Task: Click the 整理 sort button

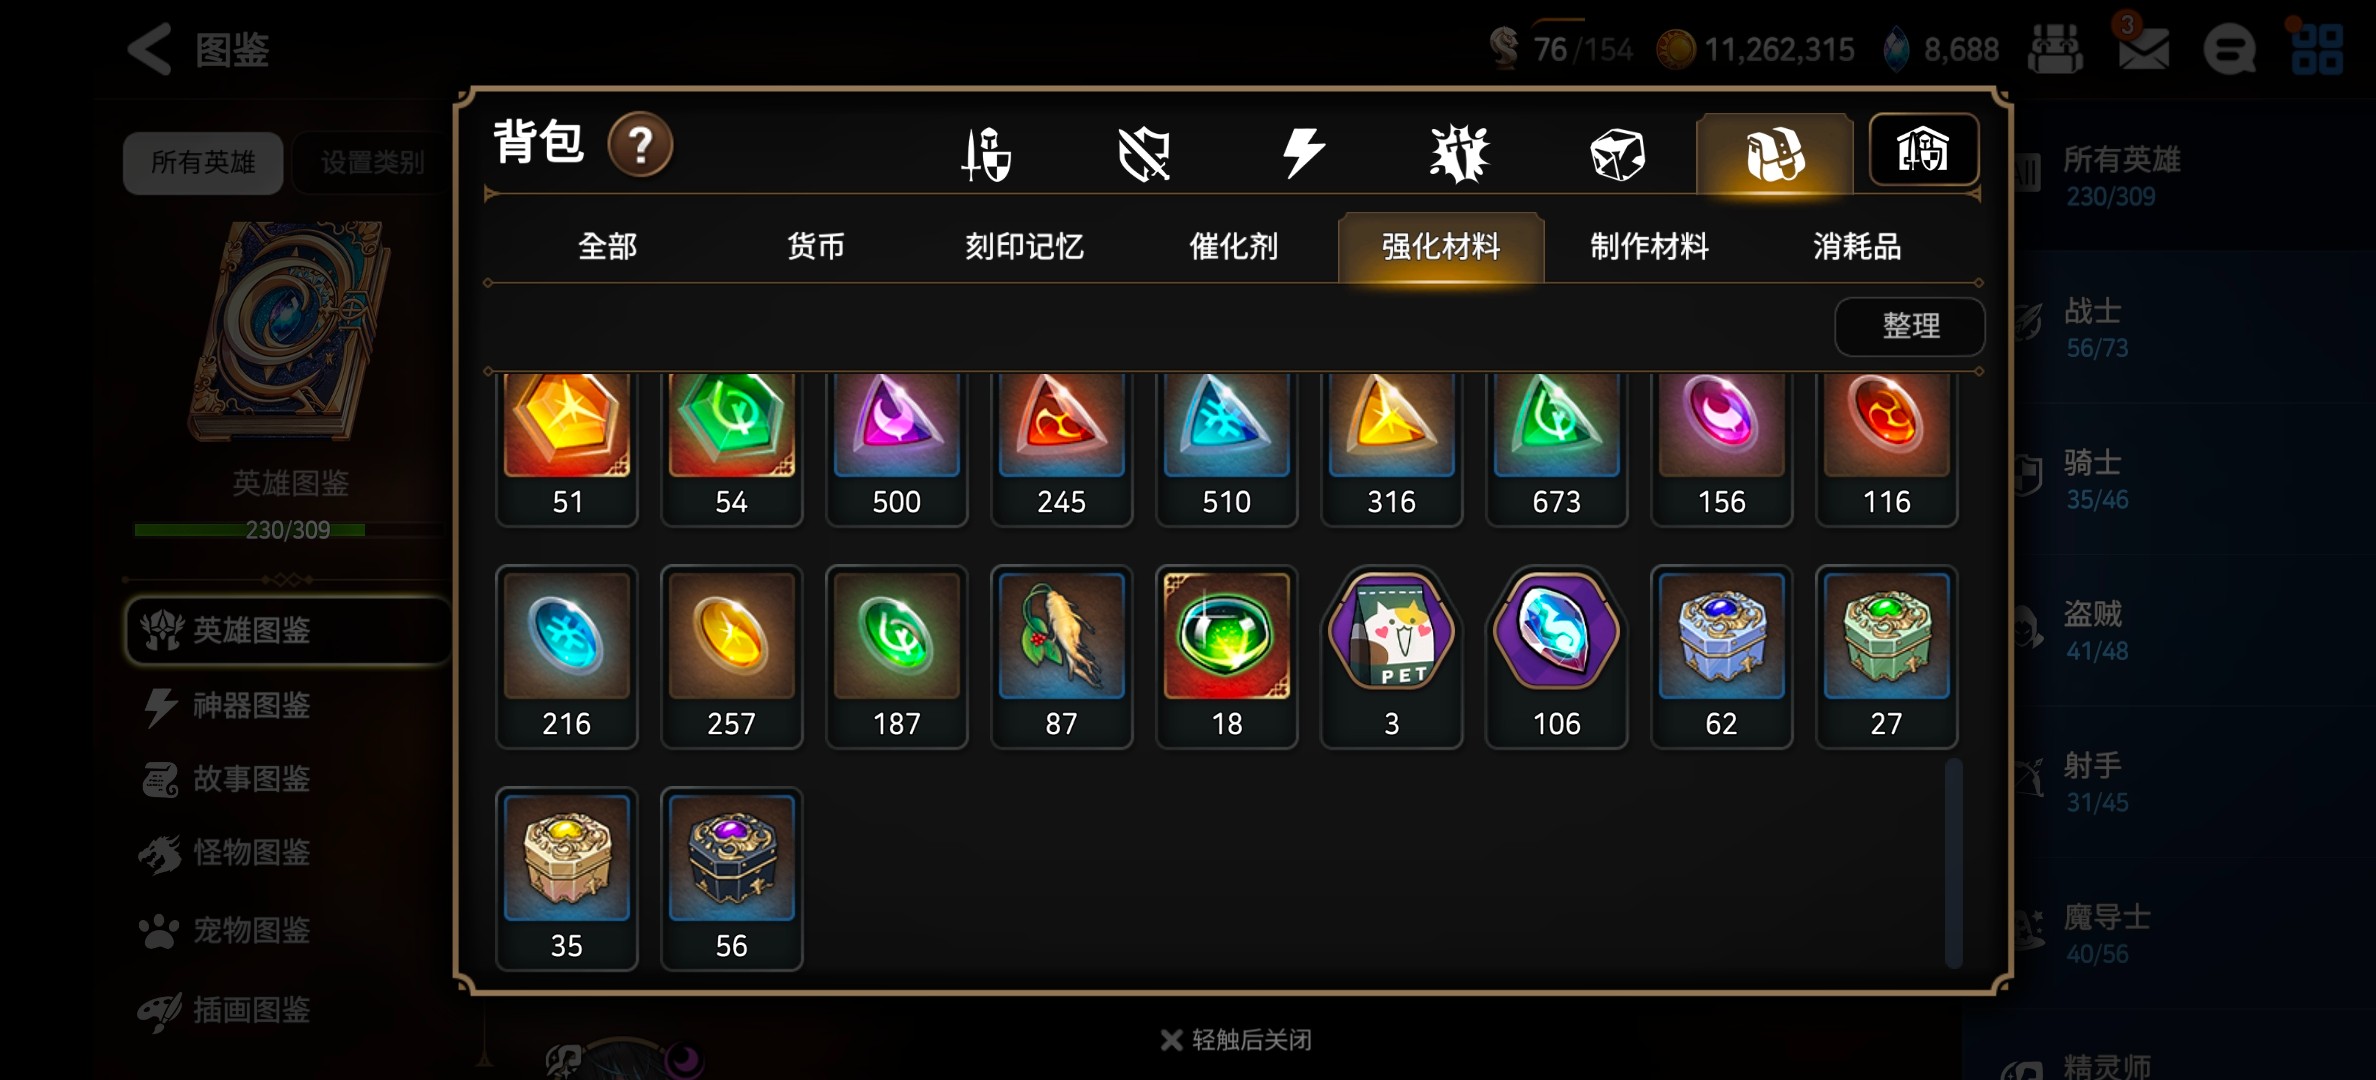Action: pyautogui.click(x=1910, y=326)
